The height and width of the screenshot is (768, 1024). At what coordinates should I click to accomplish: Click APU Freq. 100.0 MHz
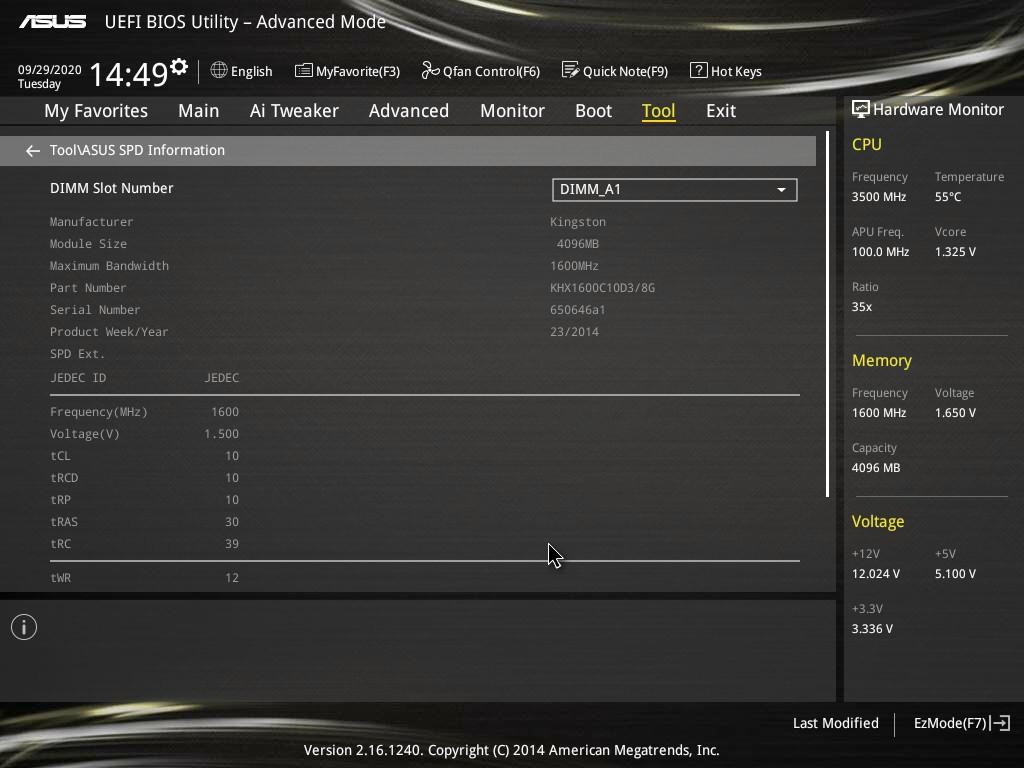tap(880, 251)
